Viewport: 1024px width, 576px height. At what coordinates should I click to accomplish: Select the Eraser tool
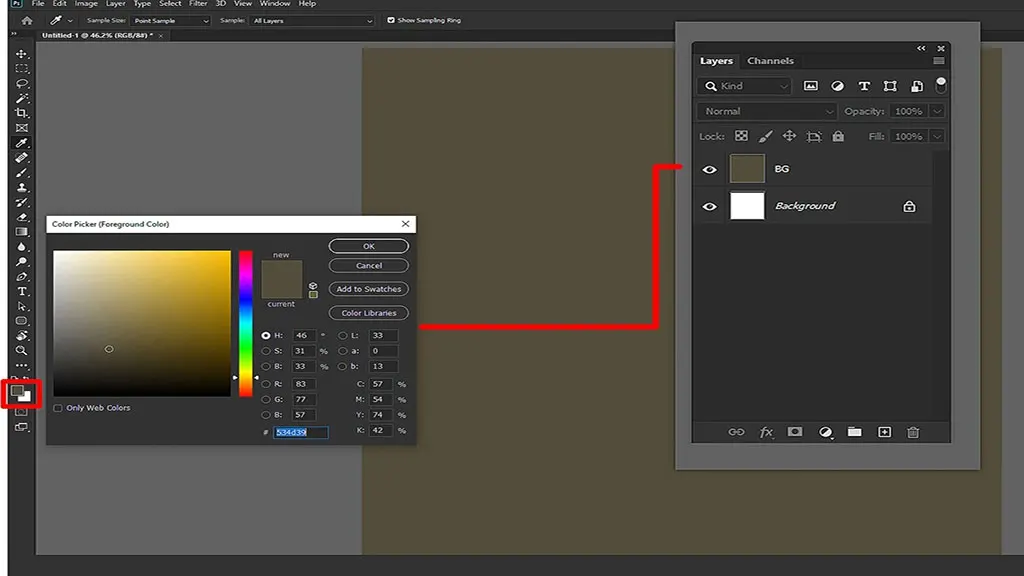click(x=22, y=217)
